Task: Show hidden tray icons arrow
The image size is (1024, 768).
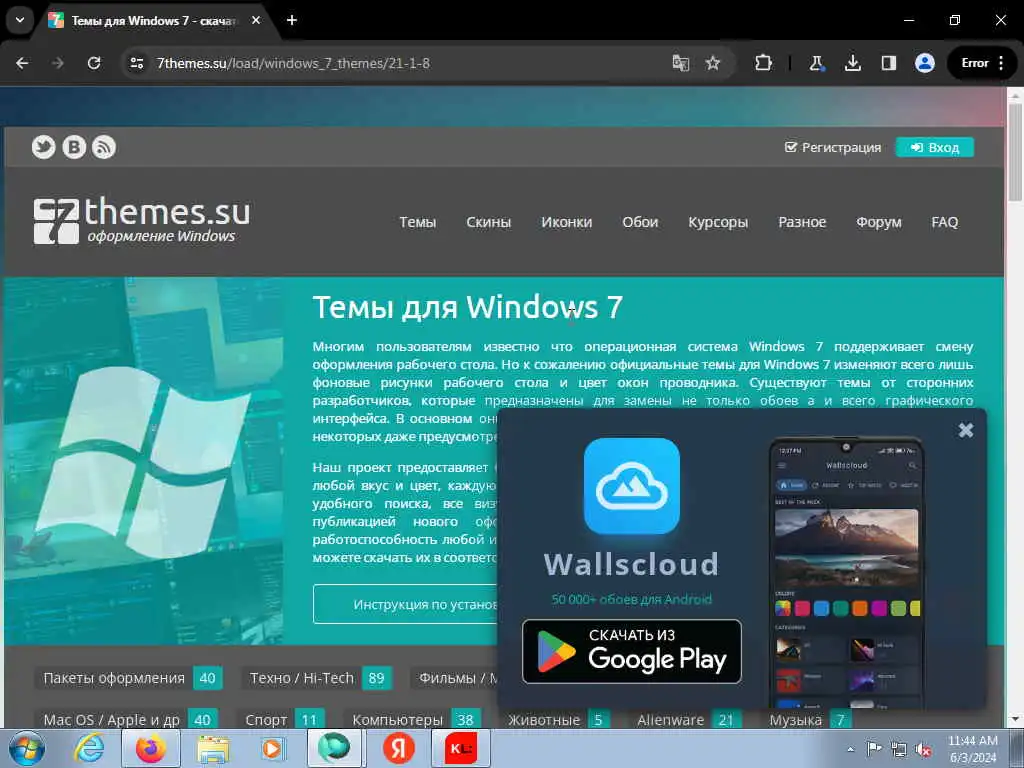Action: 850,749
